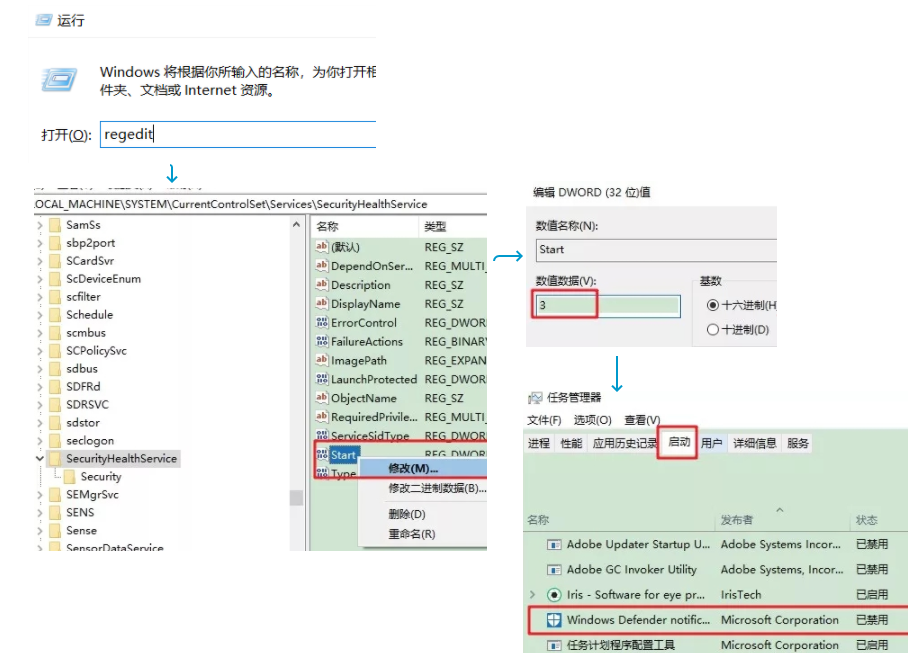Click the Run dialog program icon
Screen dimensions: 908x653
[x=59, y=79]
